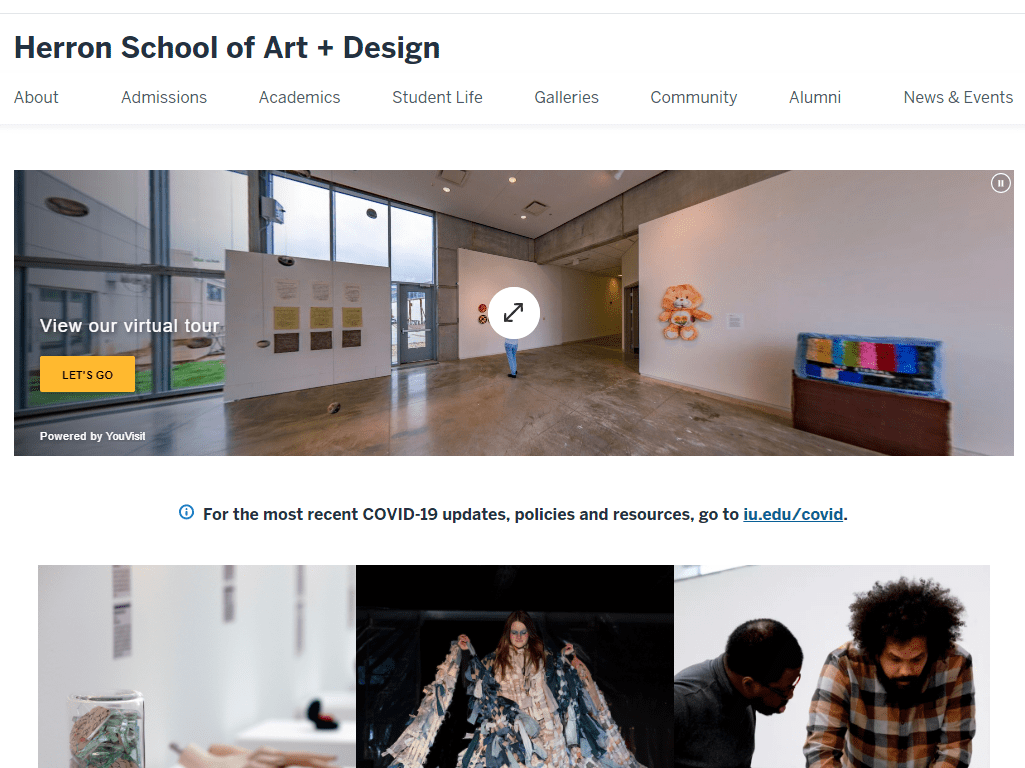Image resolution: width=1025 pixels, height=768 pixels.
Task: Expand the Academics navigation item
Action: 299,97
